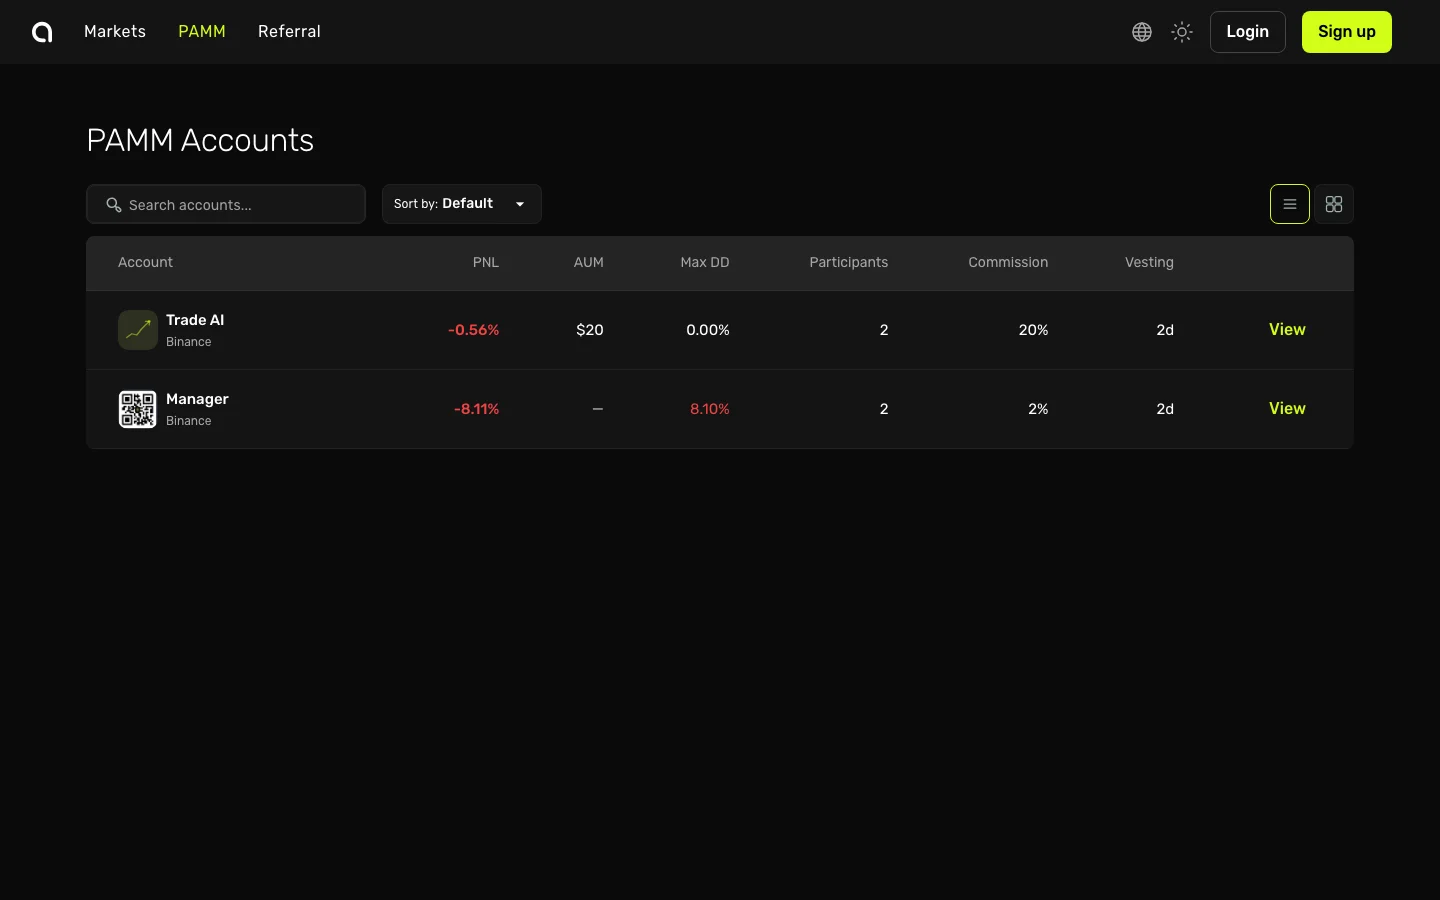Image resolution: width=1440 pixels, height=900 pixels.
Task: Go to the Referral page
Action: [x=289, y=32]
